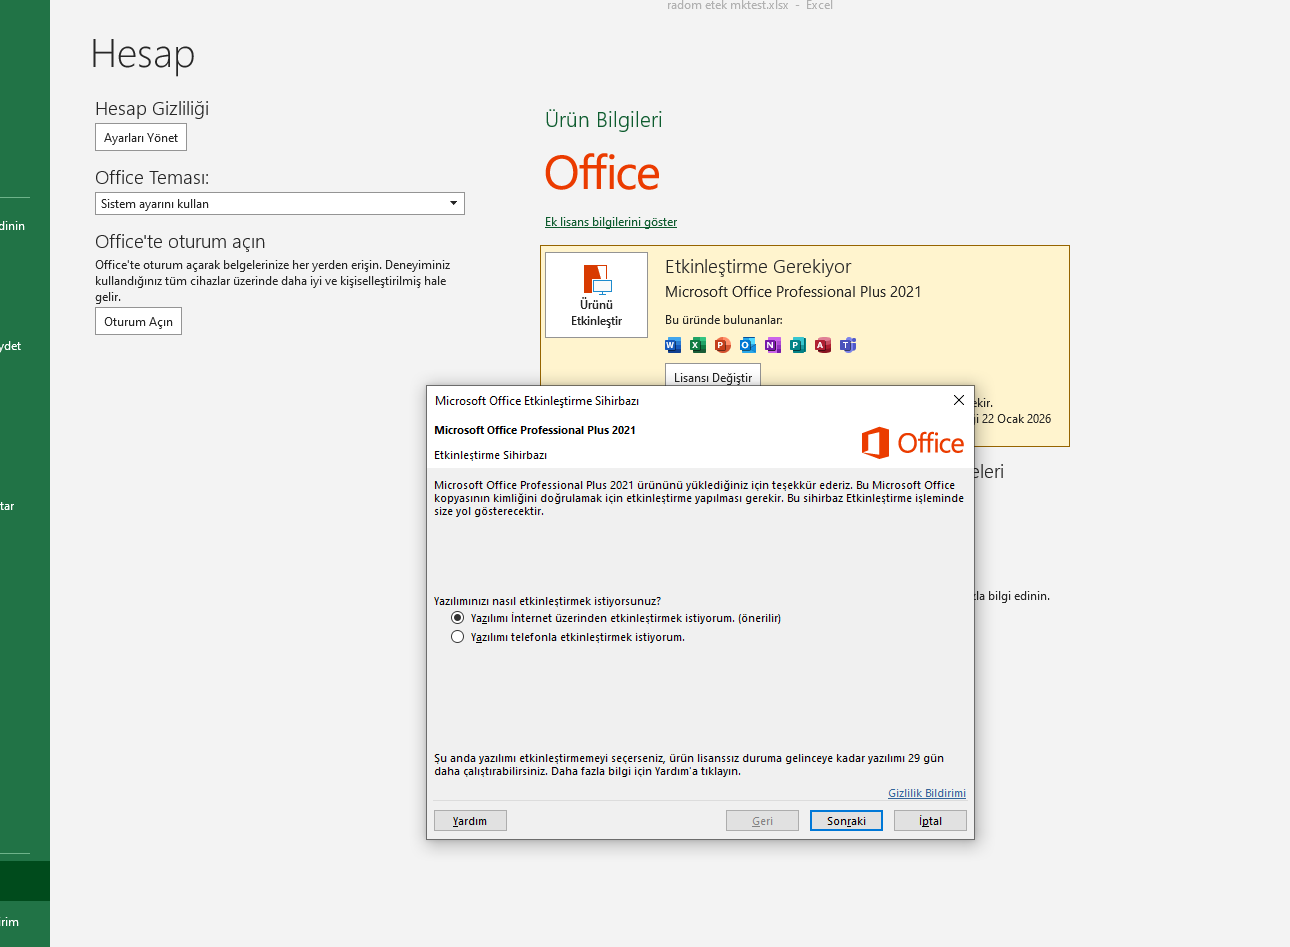Cancel the wizard with İptal
1290x947 pixels.
click(930, 821)
